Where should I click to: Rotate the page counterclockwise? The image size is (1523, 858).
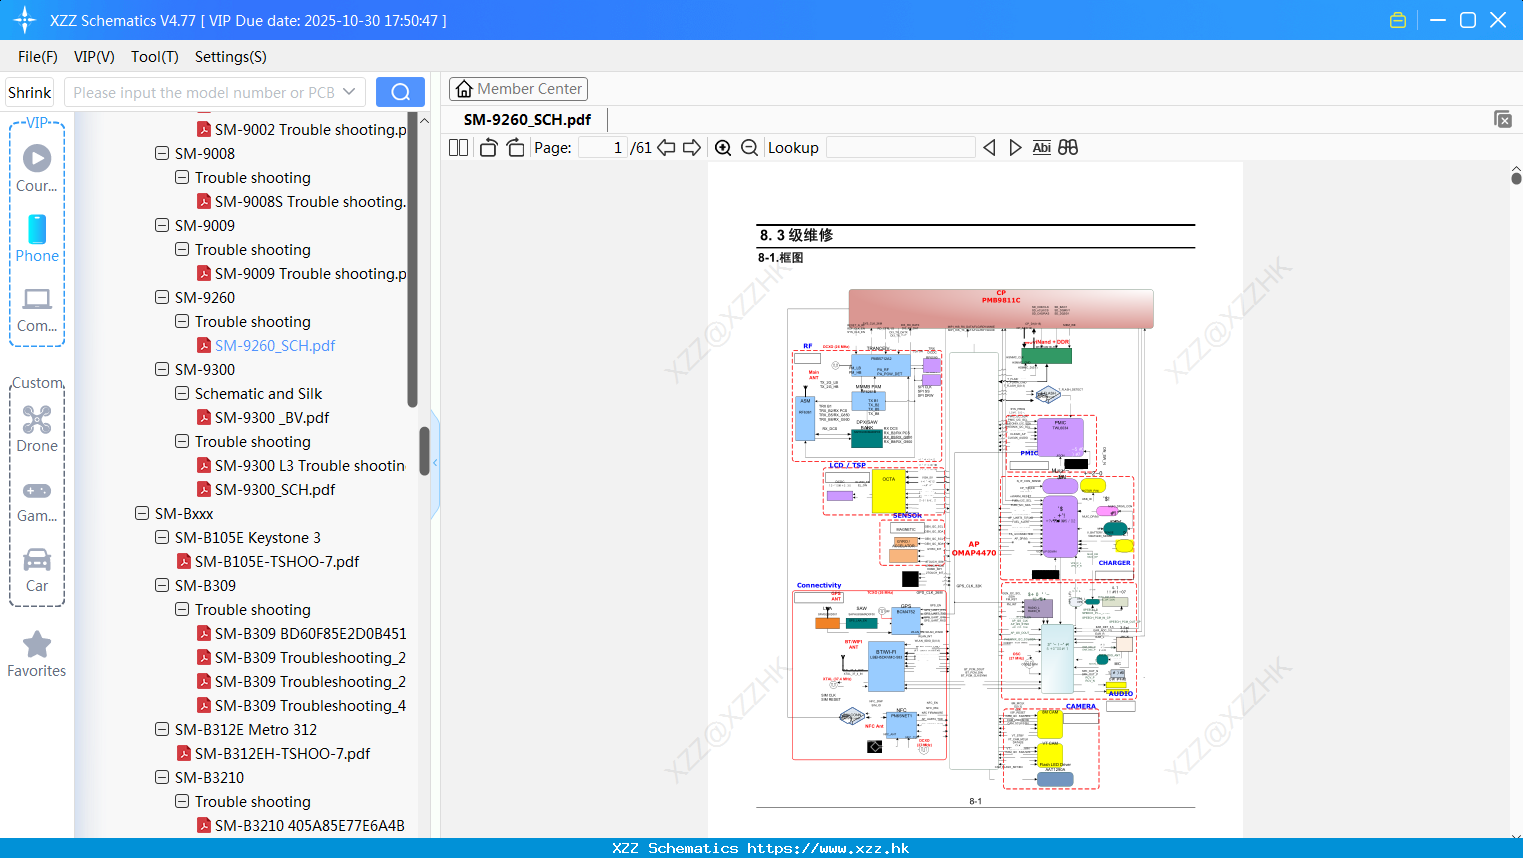[488, 147]
